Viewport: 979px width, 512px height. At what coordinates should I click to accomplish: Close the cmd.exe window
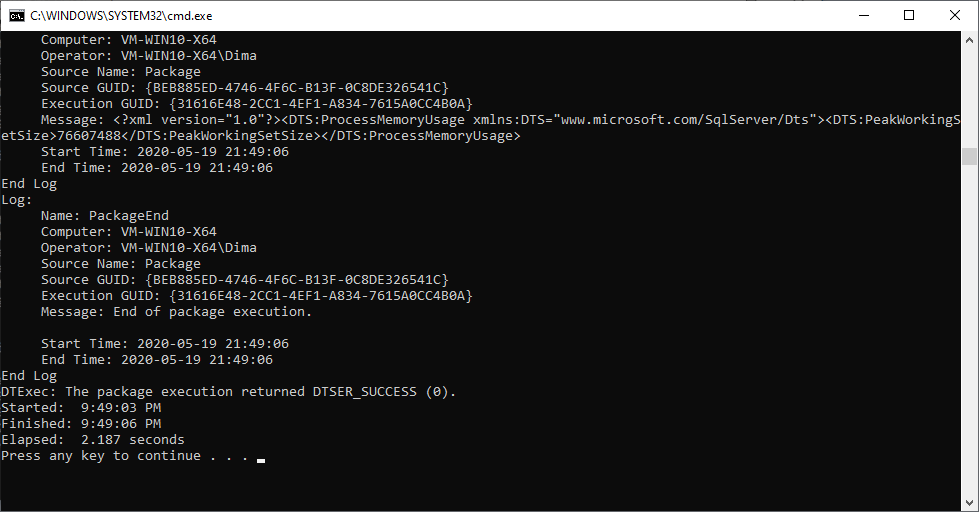pyautogui.click(x=955, y=16)
